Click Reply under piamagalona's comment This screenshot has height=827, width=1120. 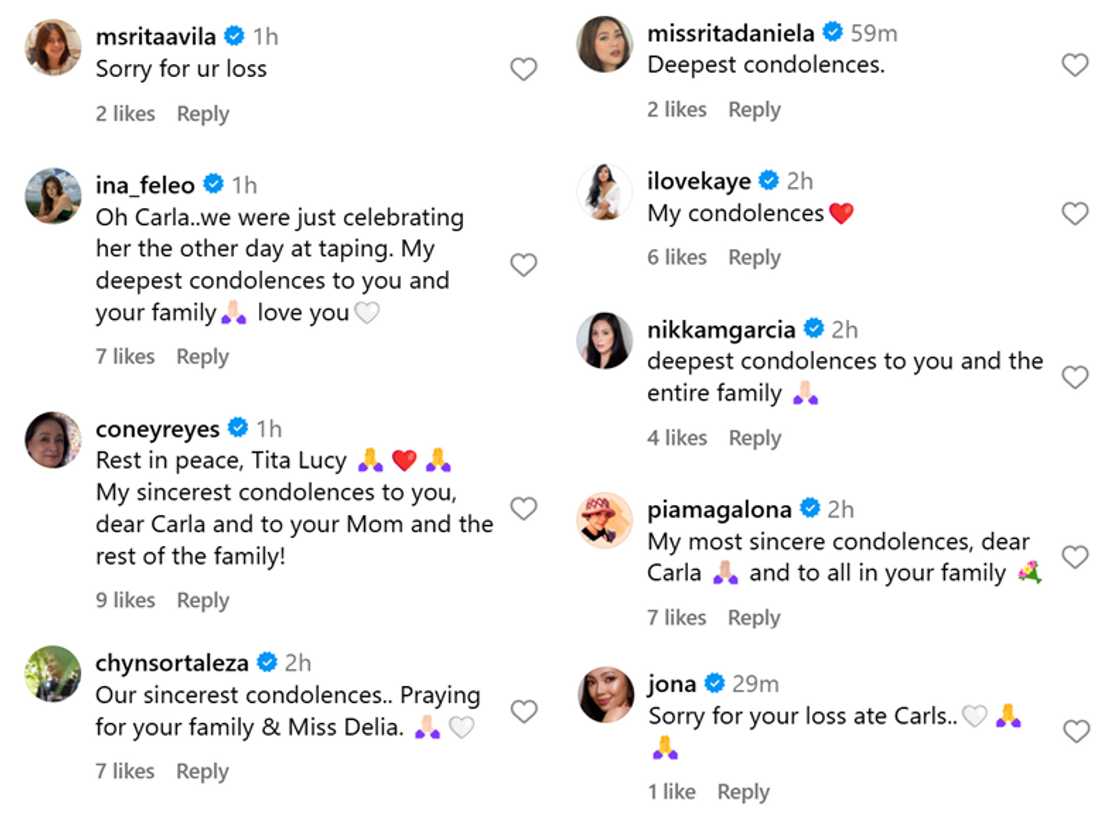coord(754,619)
